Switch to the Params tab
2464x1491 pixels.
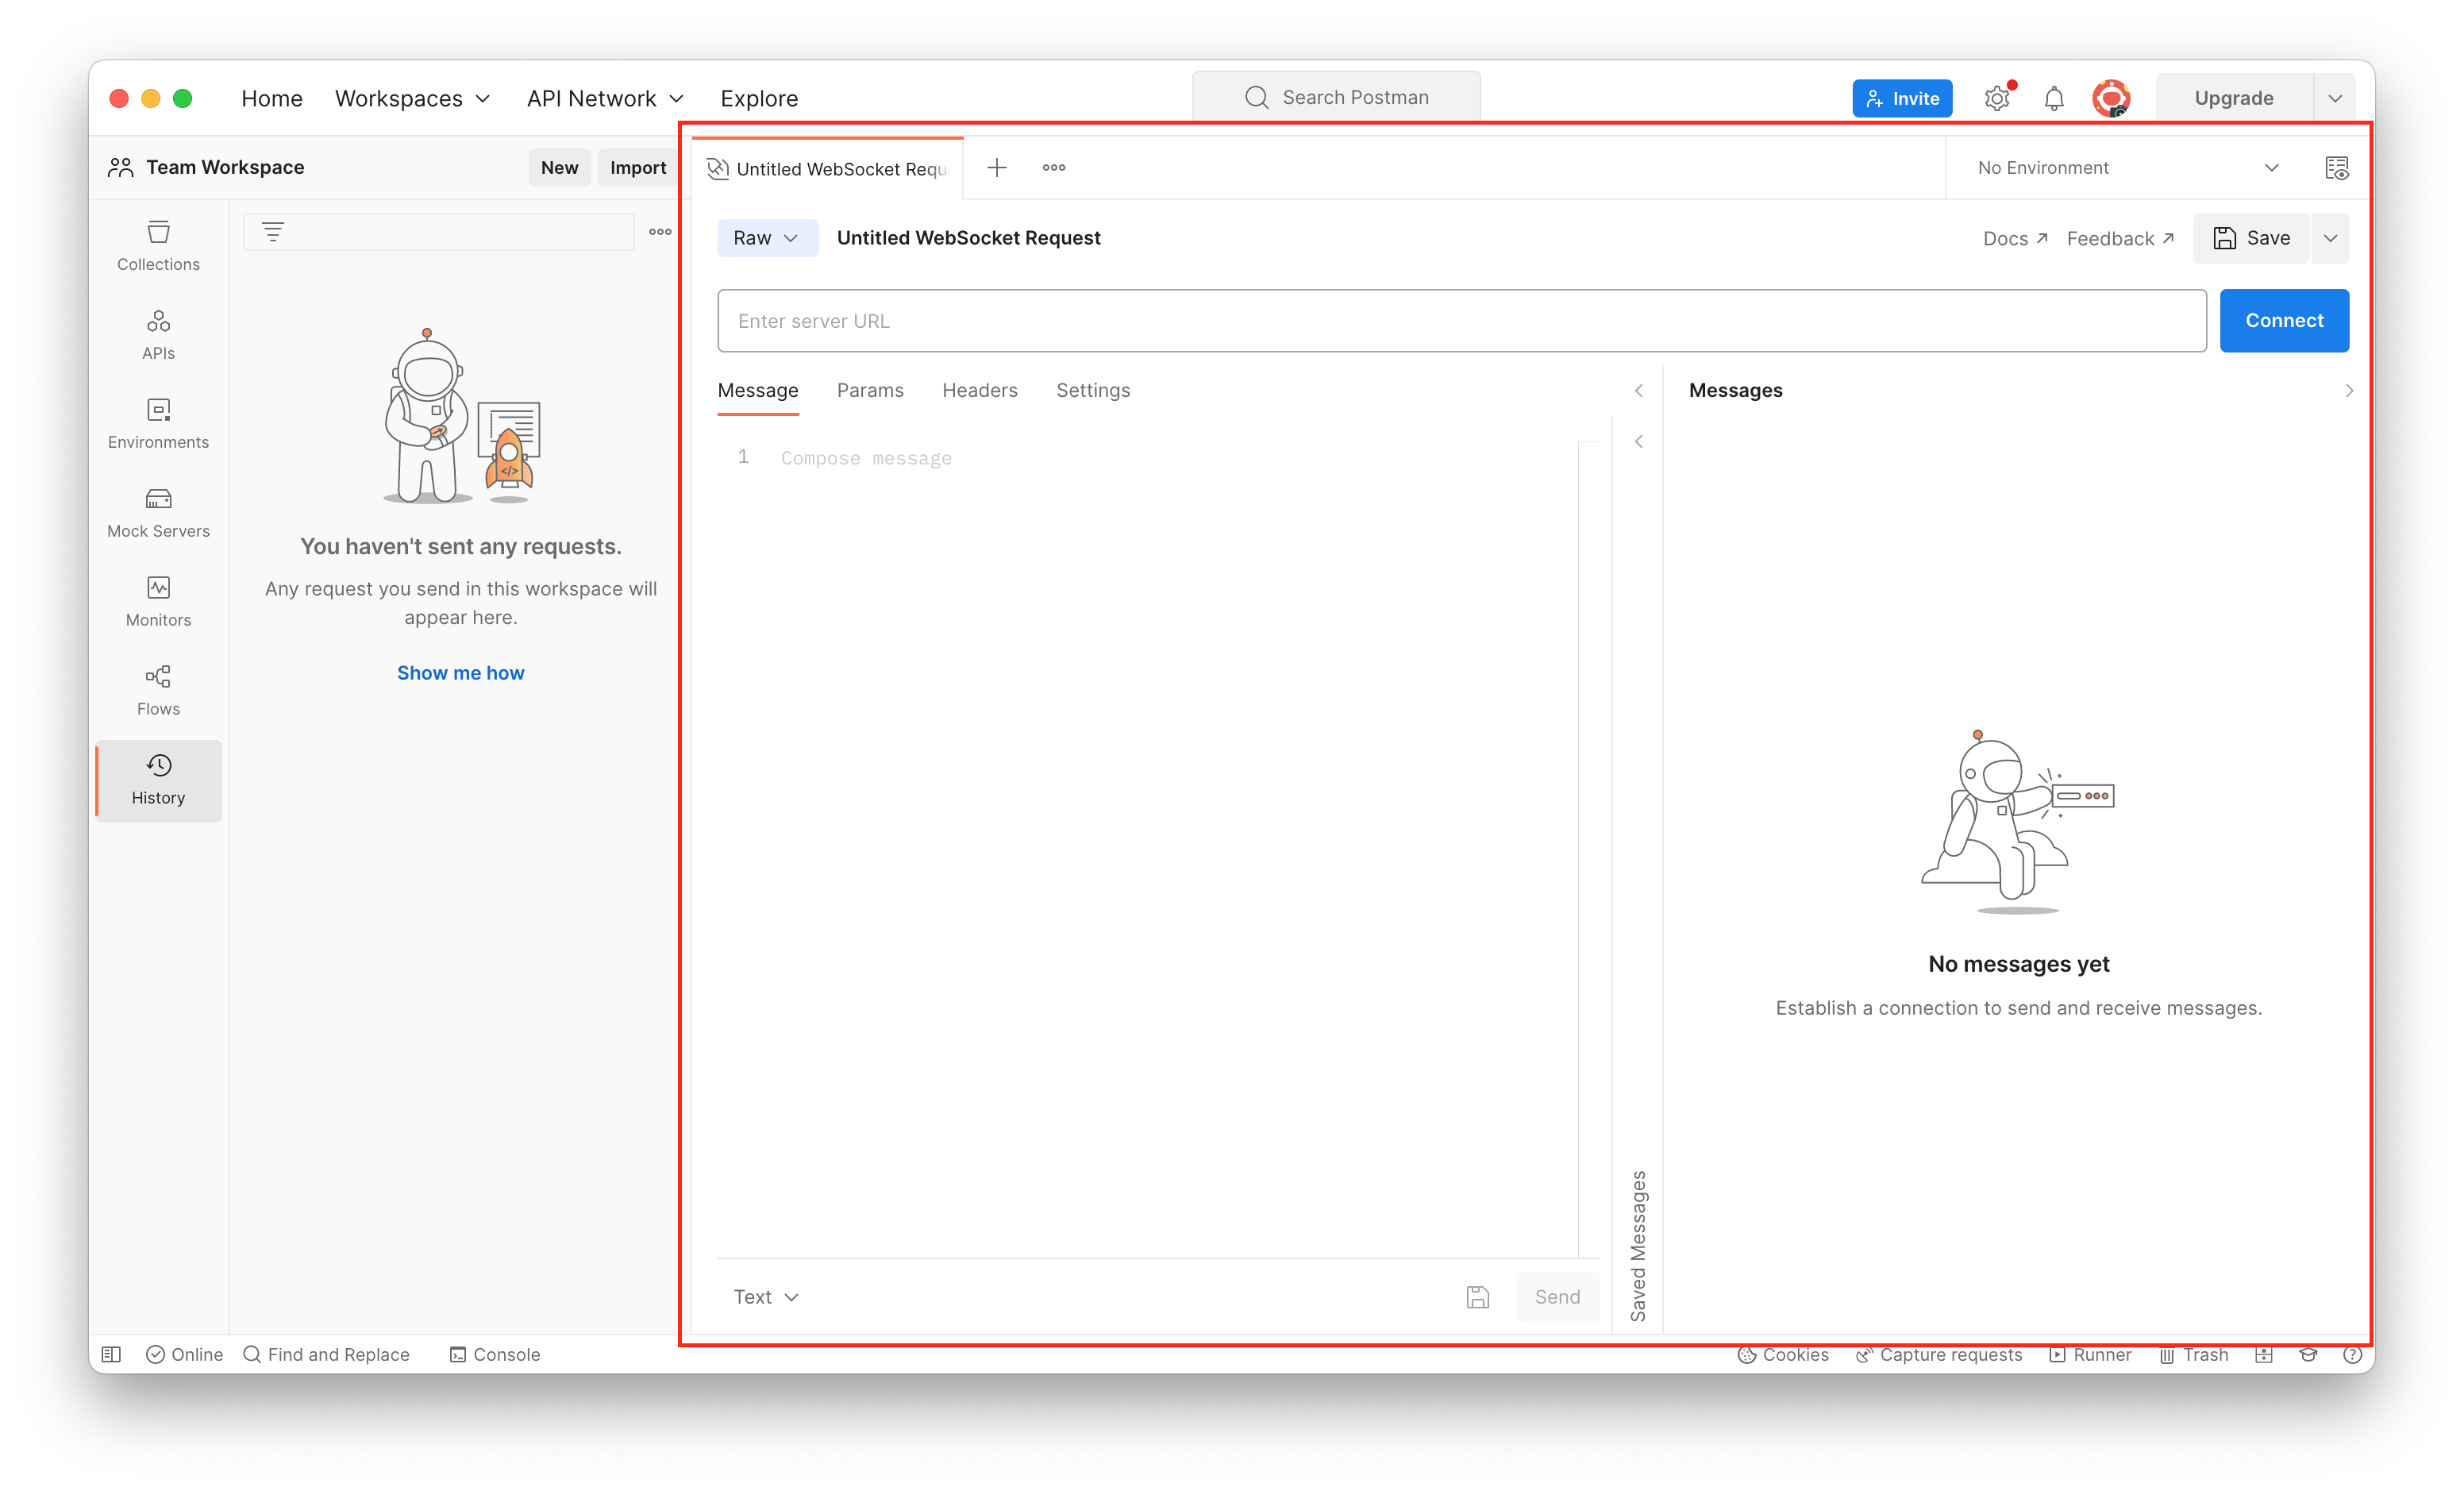[x=869, y=390]
